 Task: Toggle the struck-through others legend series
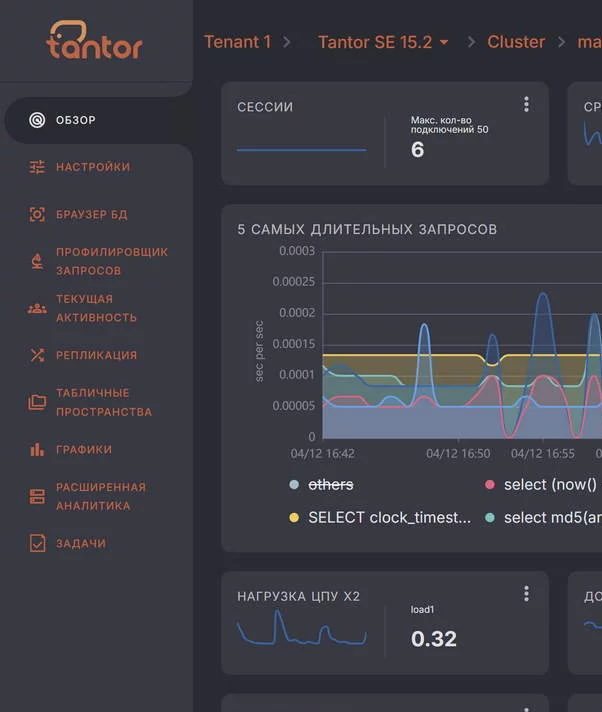coord(330,484)
